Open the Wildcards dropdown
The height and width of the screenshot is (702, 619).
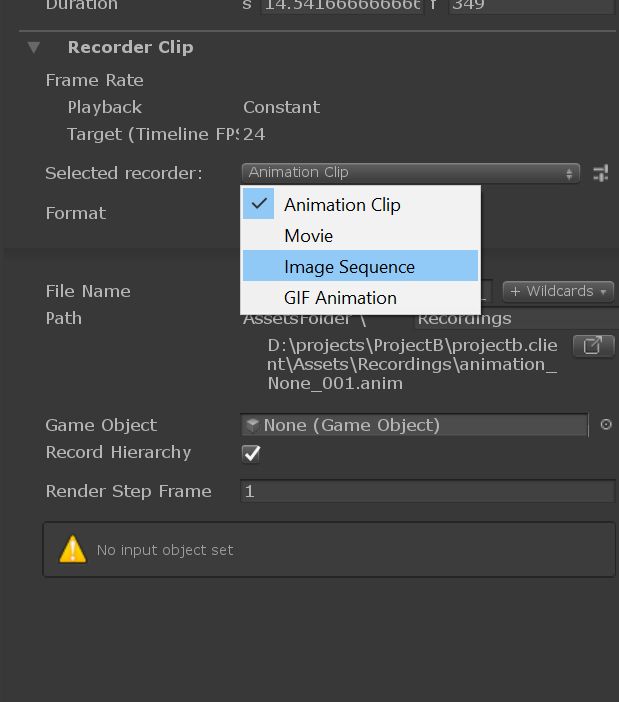pos(558,291)
